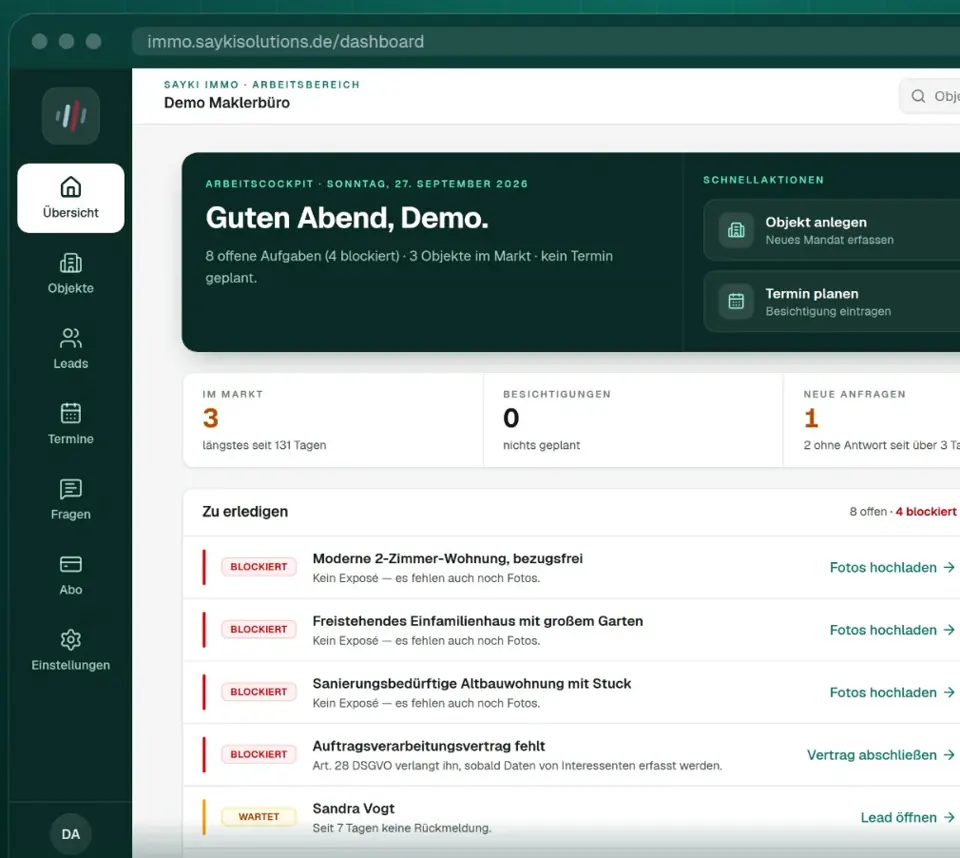
Task: Click arrow next to Vertrag abschließen
Action: [949, 755]
